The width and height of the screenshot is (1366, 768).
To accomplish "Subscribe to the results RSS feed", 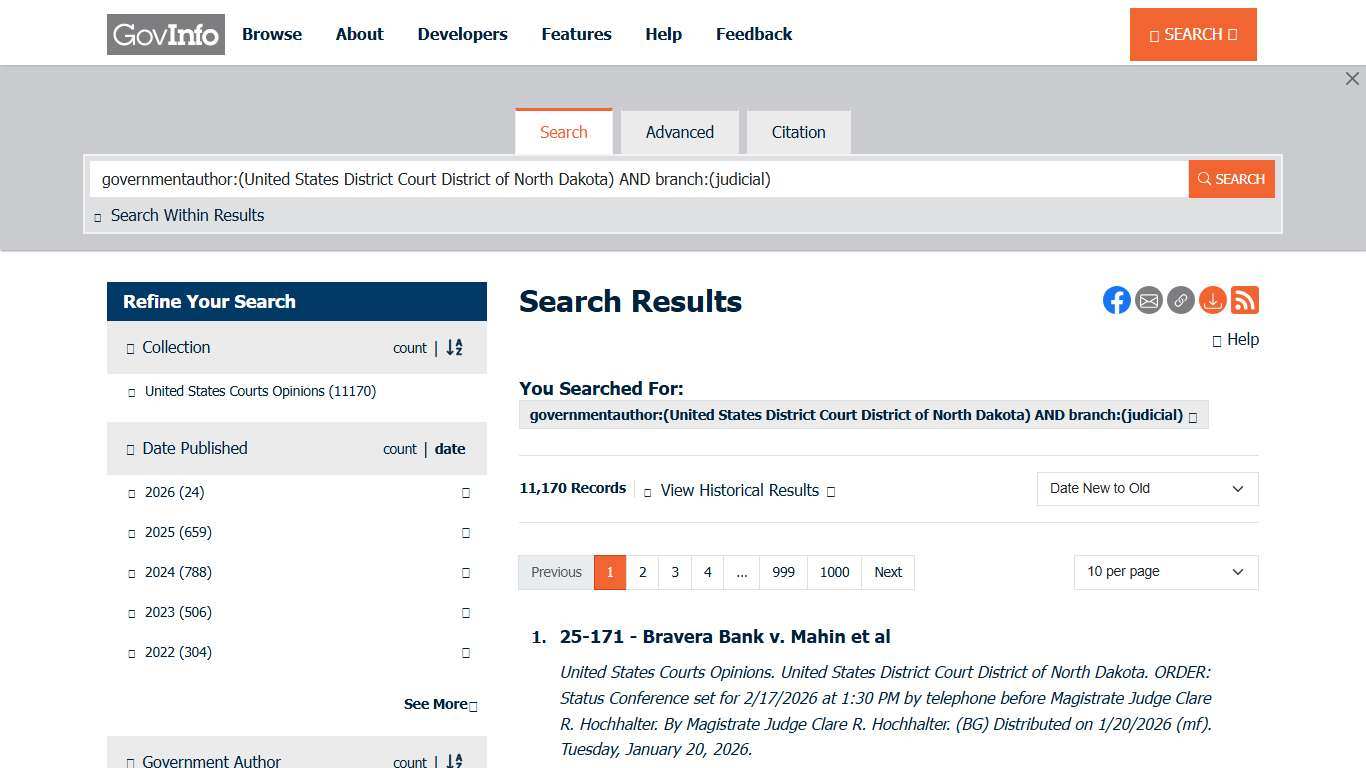I will [1244, 300].
